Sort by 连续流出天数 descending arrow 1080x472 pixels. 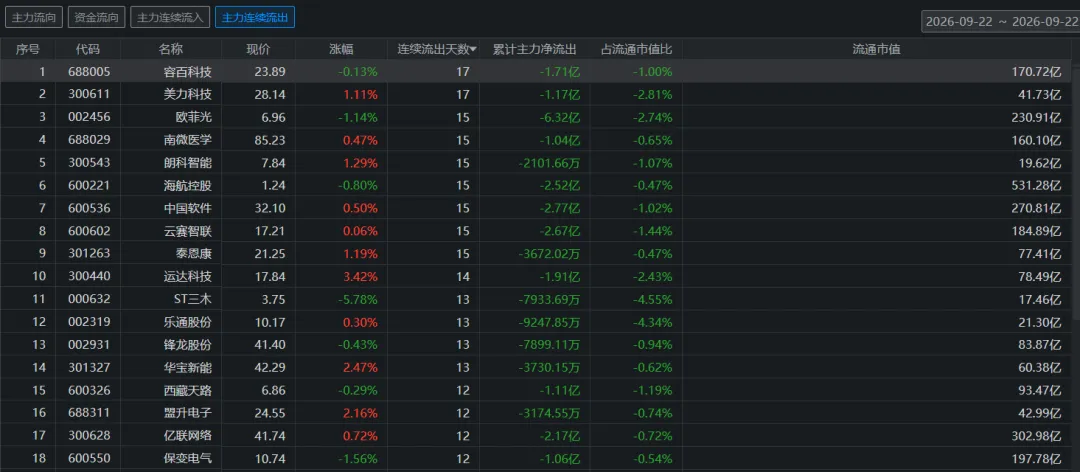tap(472, 50)
